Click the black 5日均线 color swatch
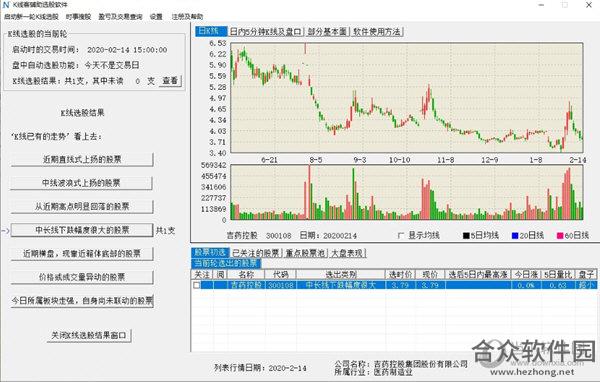Viewport: 600px width, 382px height. [466, 236]
